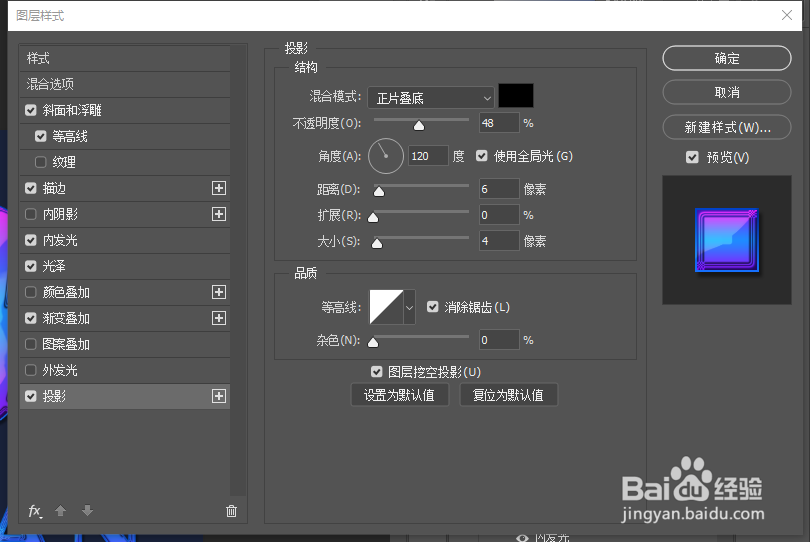
Task: Click the style preview thumbnail
Action: click(727, 240)
